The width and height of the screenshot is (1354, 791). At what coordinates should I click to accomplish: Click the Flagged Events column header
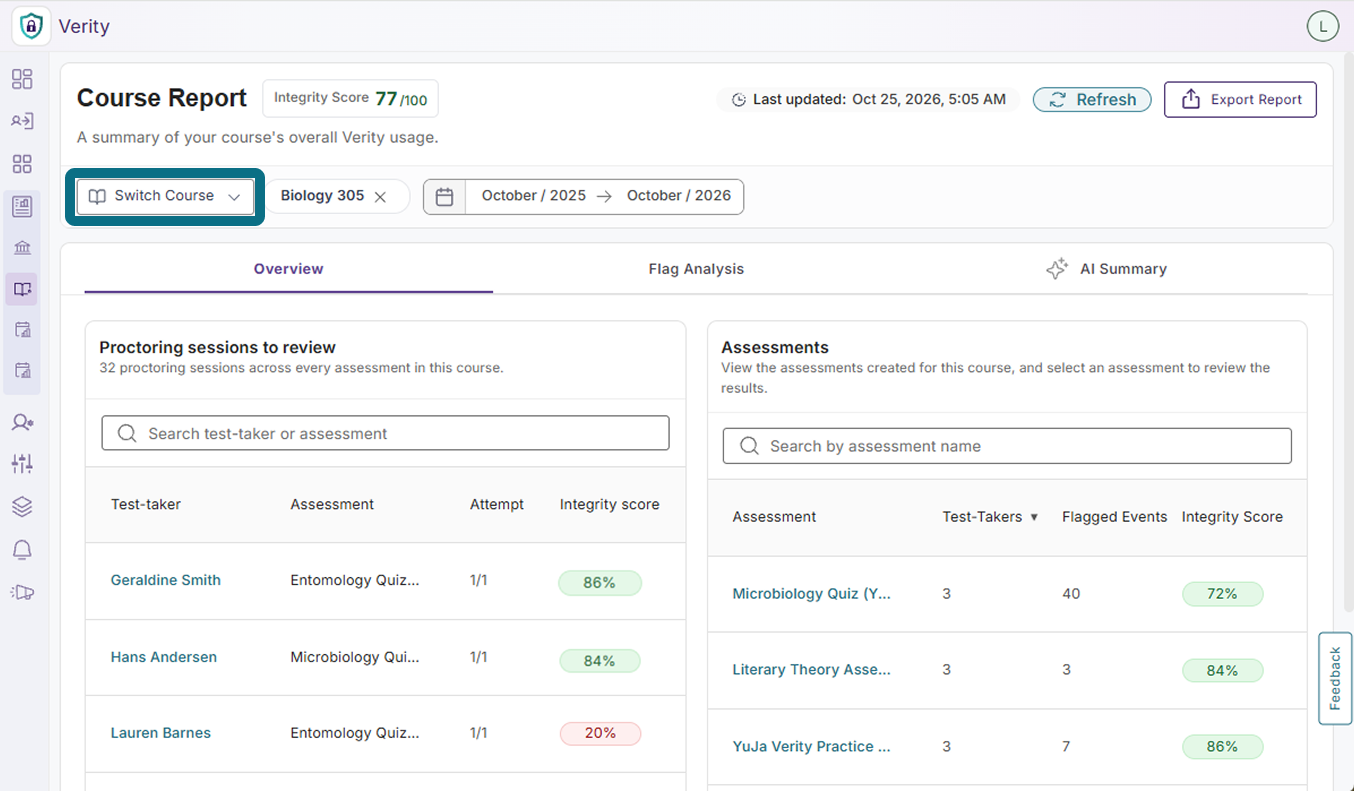pos(1115,517)
